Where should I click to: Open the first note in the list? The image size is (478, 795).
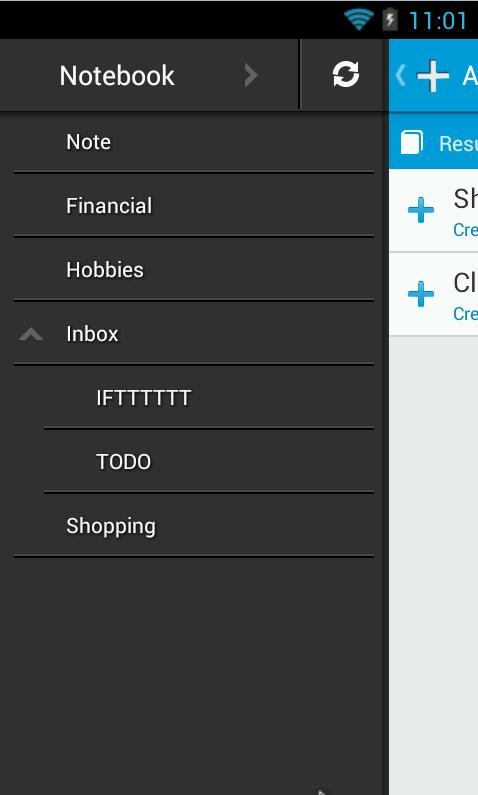coord(433,210)
